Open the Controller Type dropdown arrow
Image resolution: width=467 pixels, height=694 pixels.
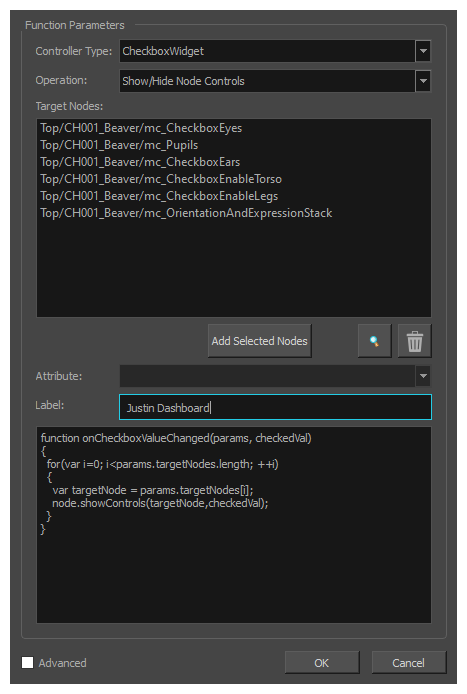(x=423, y=51)
